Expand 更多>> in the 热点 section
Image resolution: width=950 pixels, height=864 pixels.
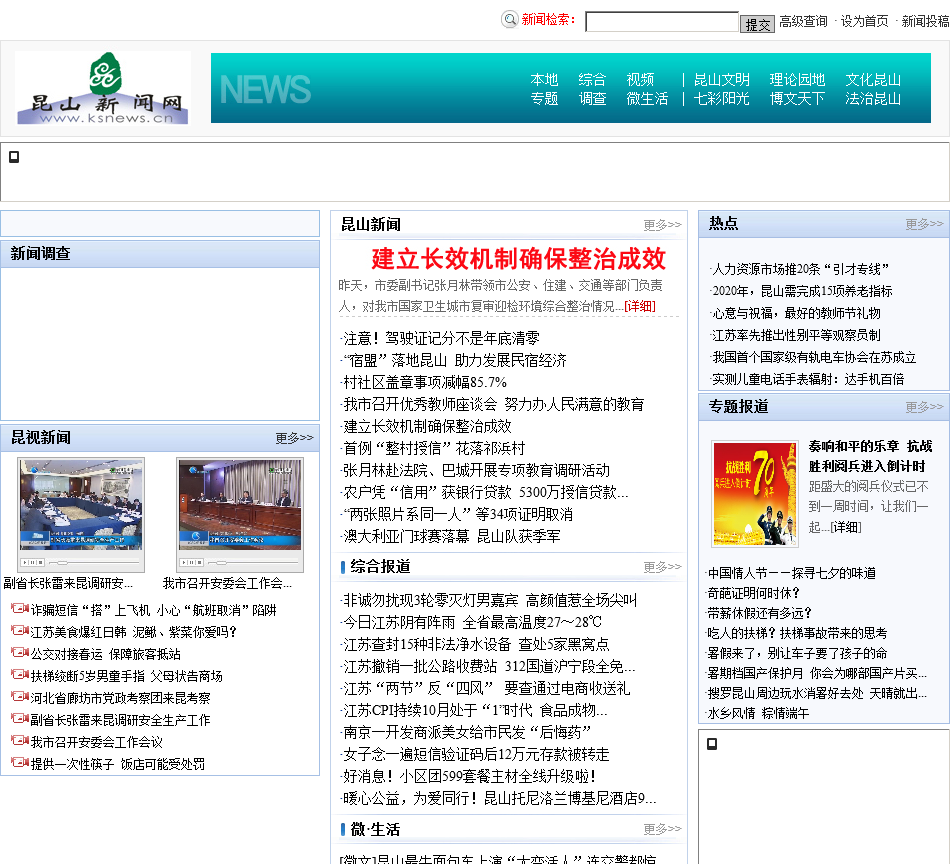pos(924,224)
